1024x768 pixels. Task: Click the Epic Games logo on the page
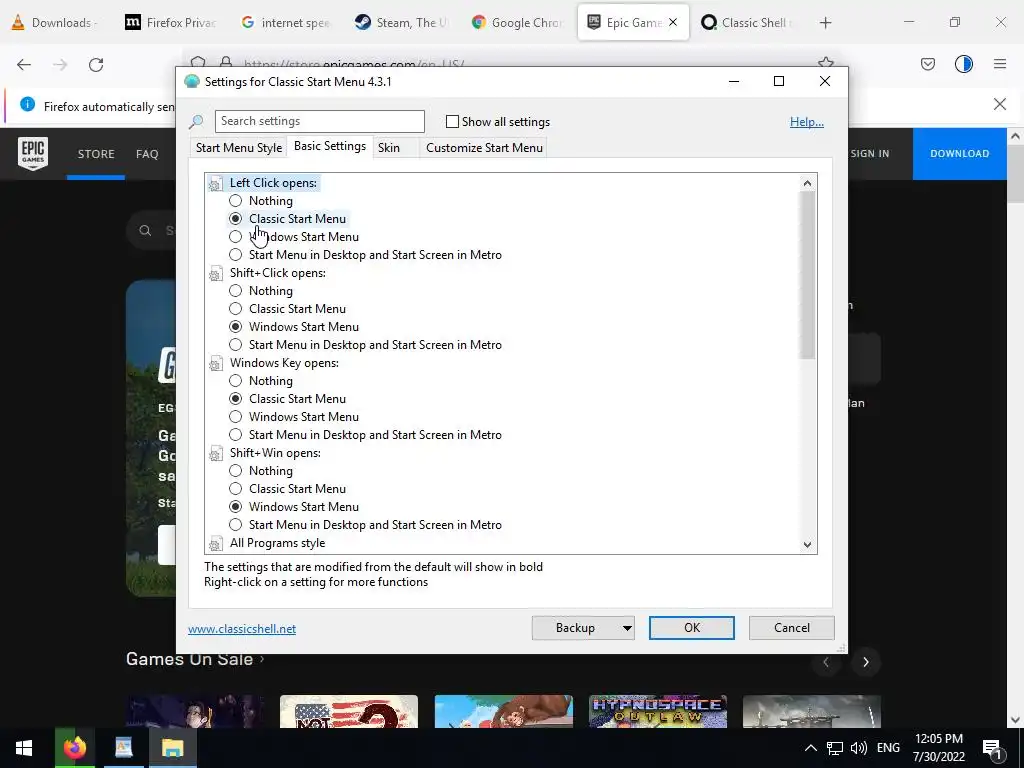33,153
